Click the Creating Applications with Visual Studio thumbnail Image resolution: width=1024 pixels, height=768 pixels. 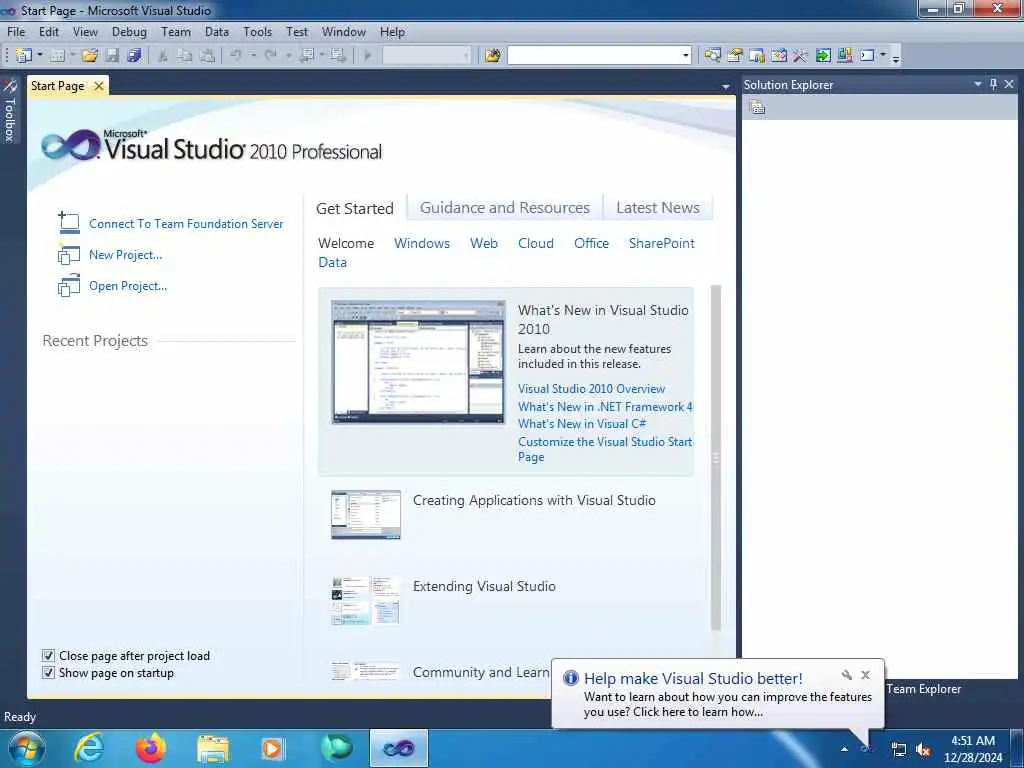coord(366,515)
